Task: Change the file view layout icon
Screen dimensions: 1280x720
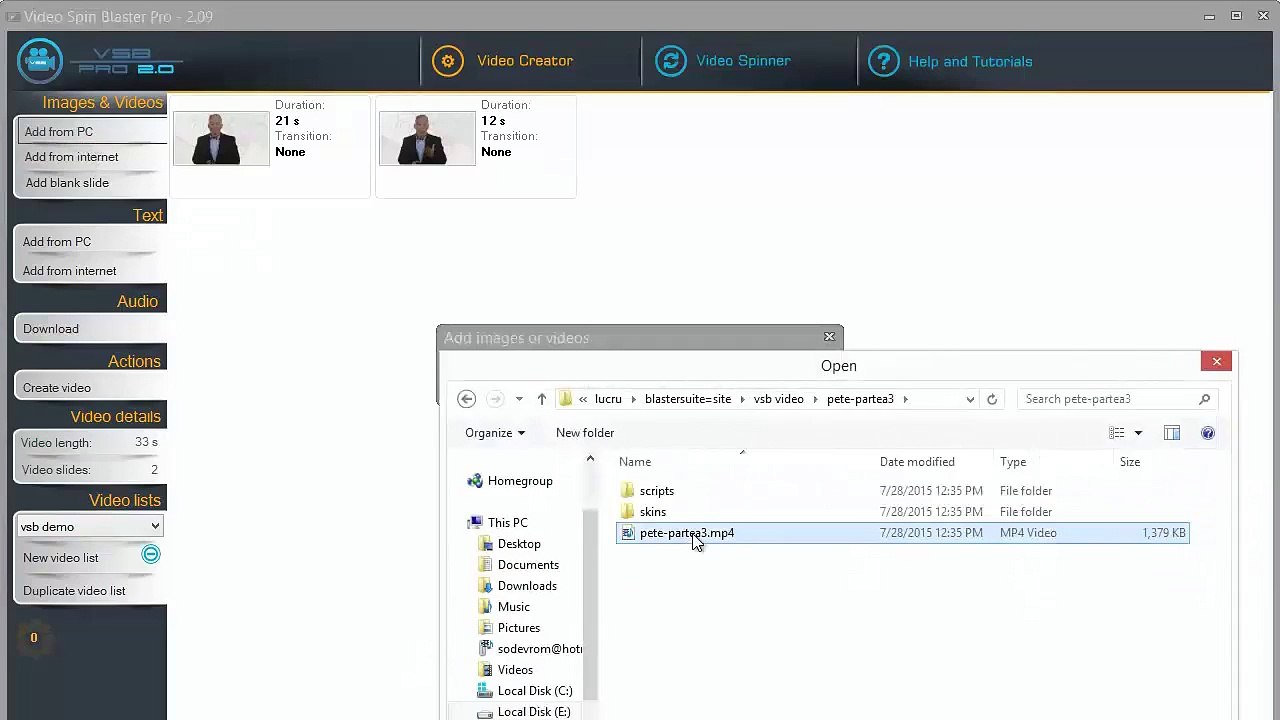Action: pos(1117,433)
